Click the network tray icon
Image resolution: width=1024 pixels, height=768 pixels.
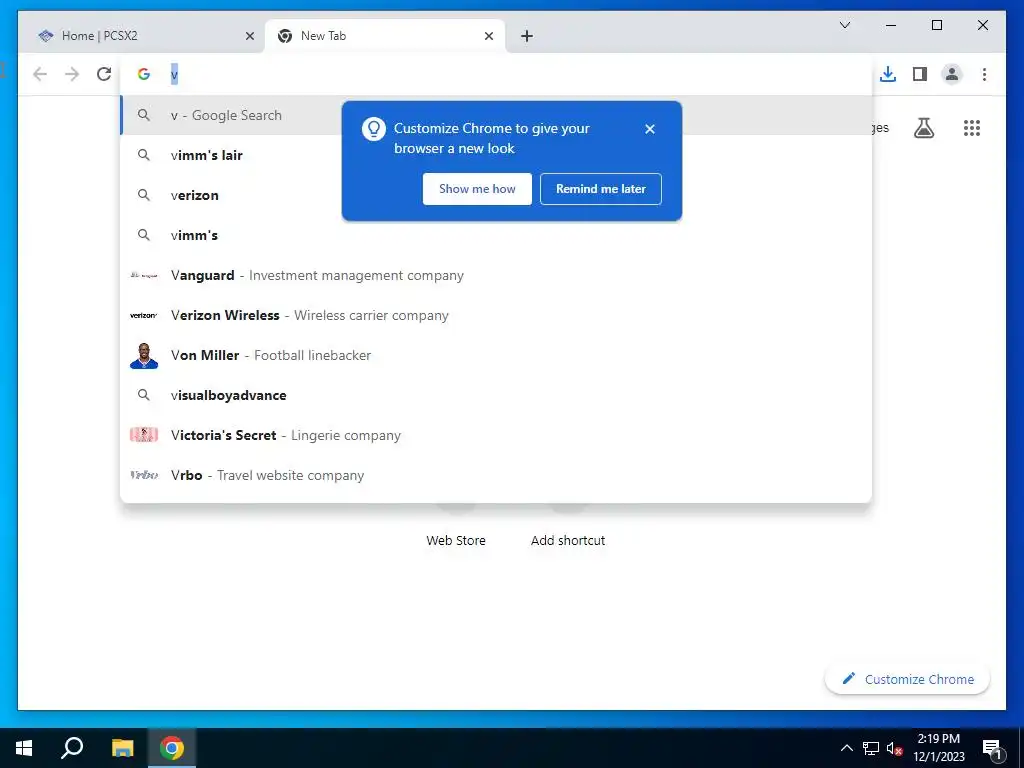click(x=871, y=748)
